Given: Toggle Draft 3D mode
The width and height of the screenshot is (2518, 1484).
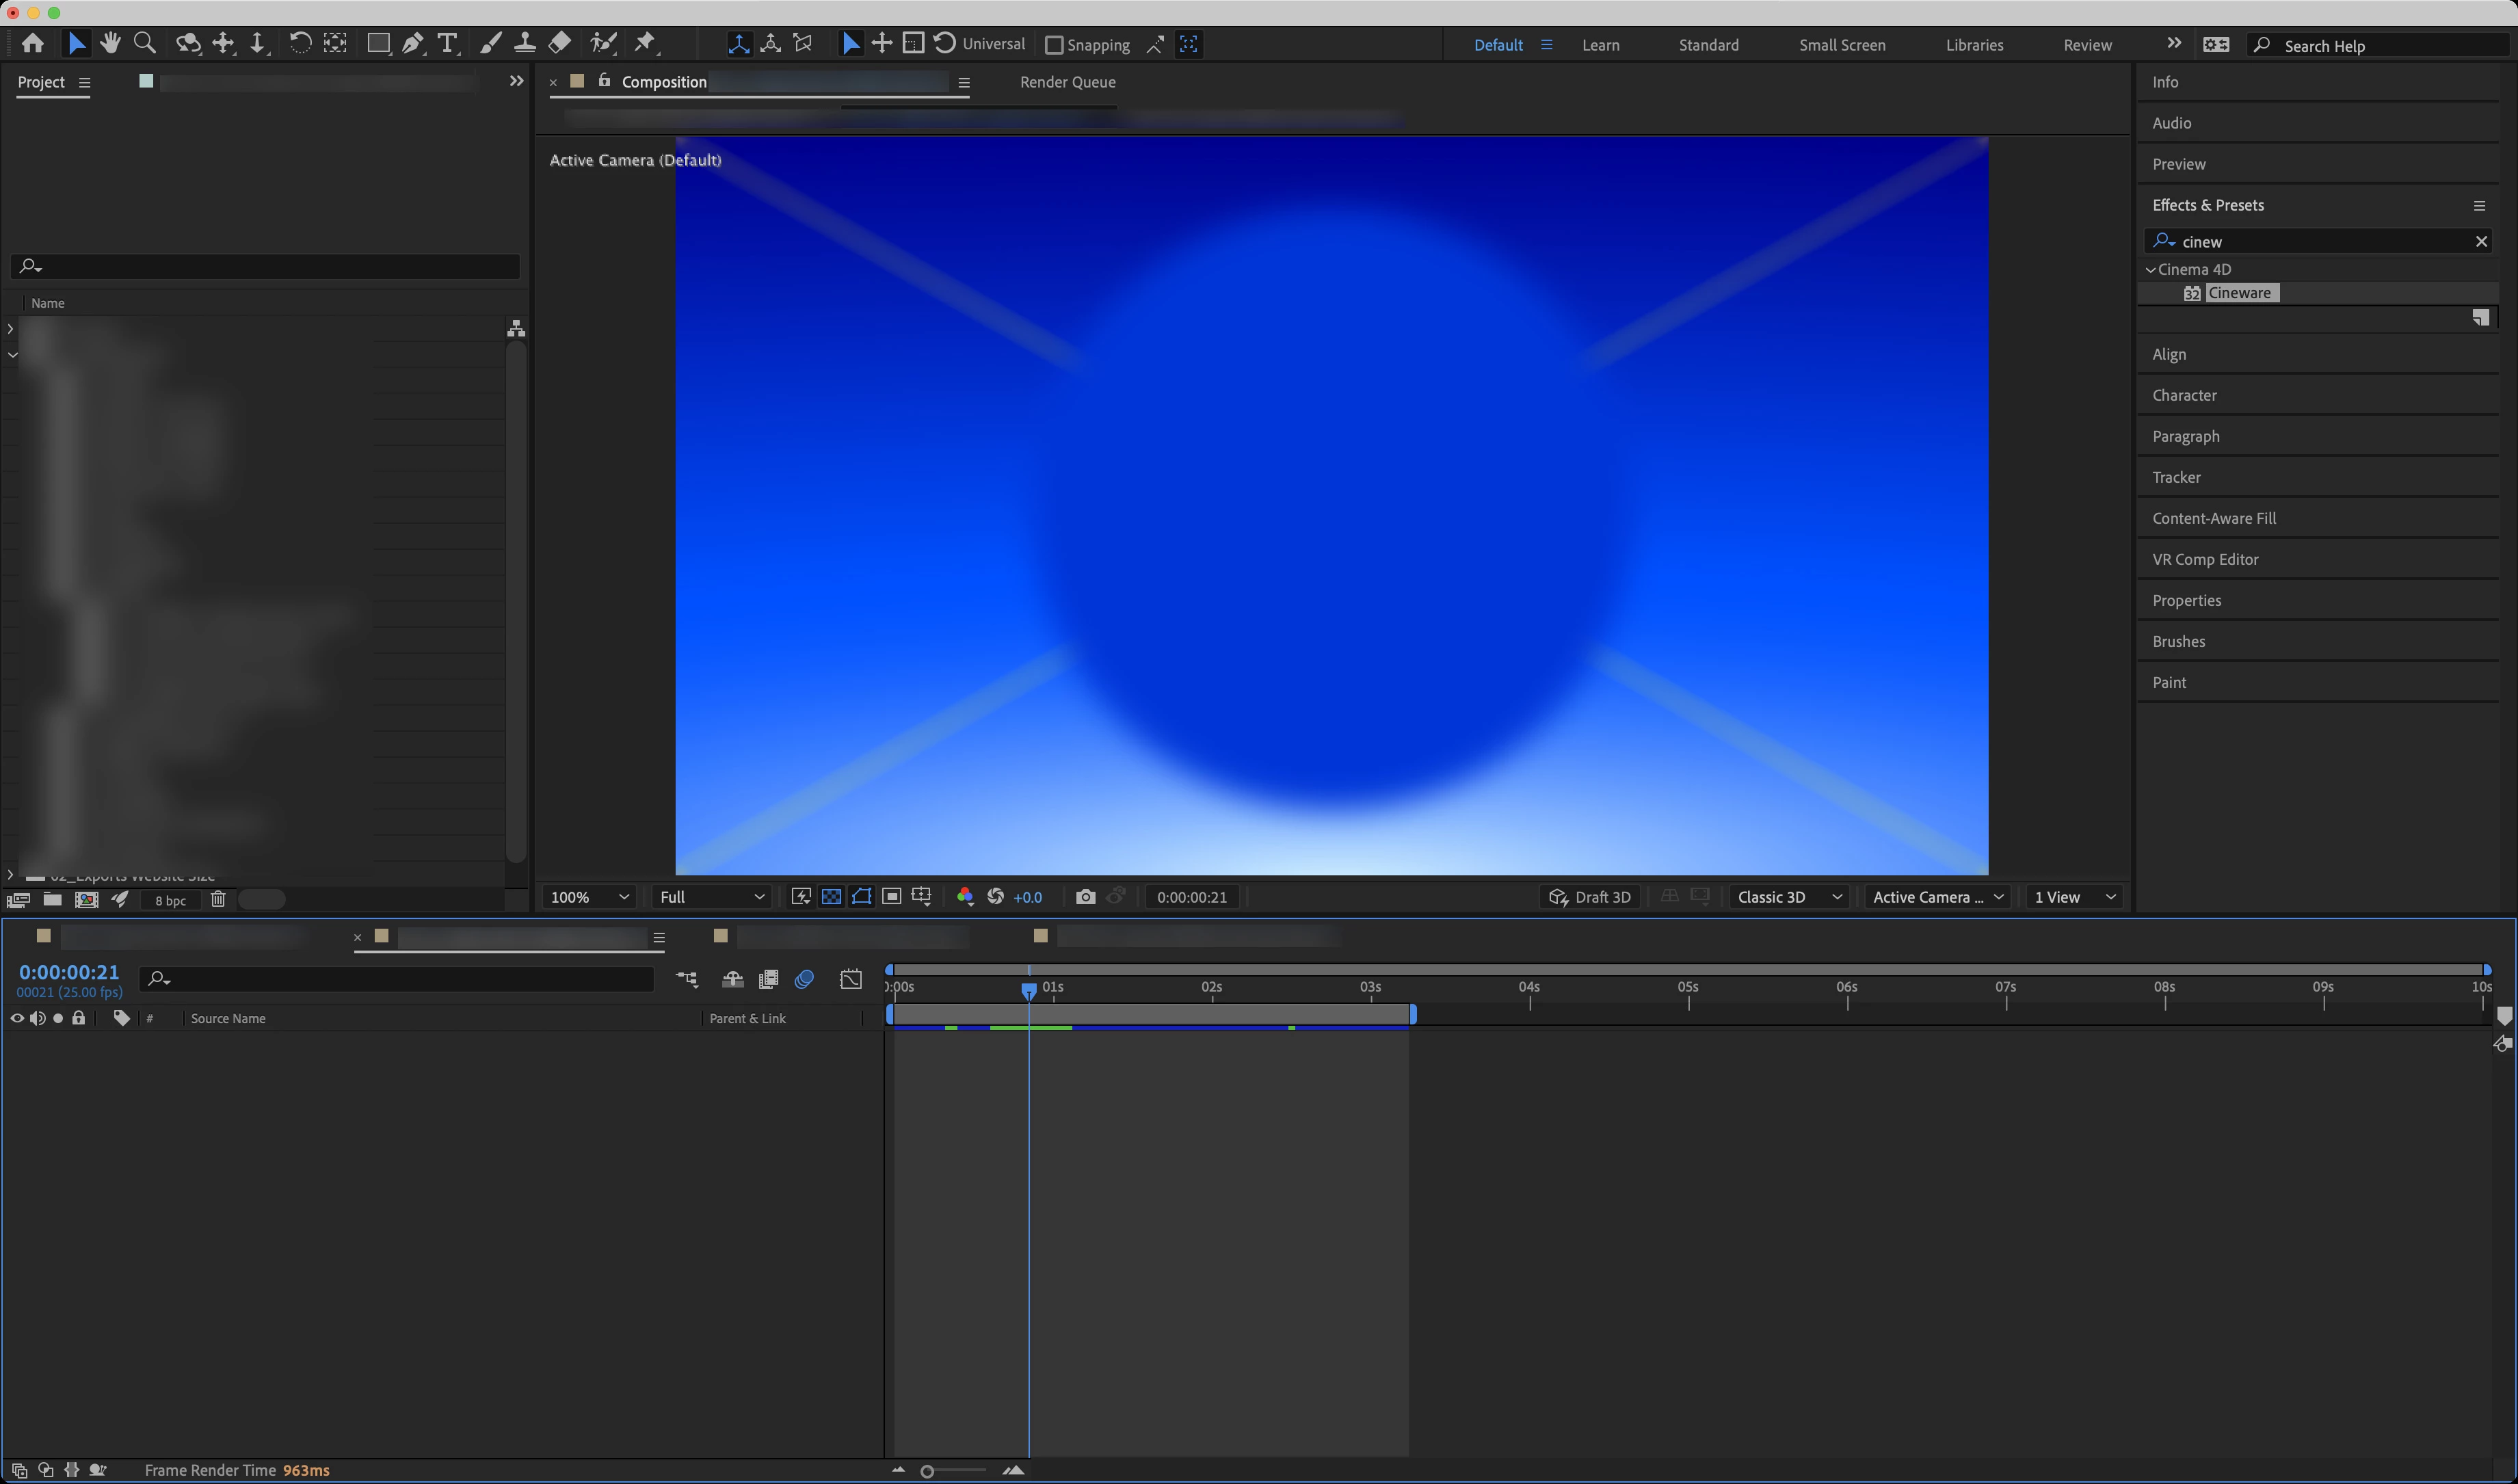Looking at the screenshot, I should [1589, 897].
